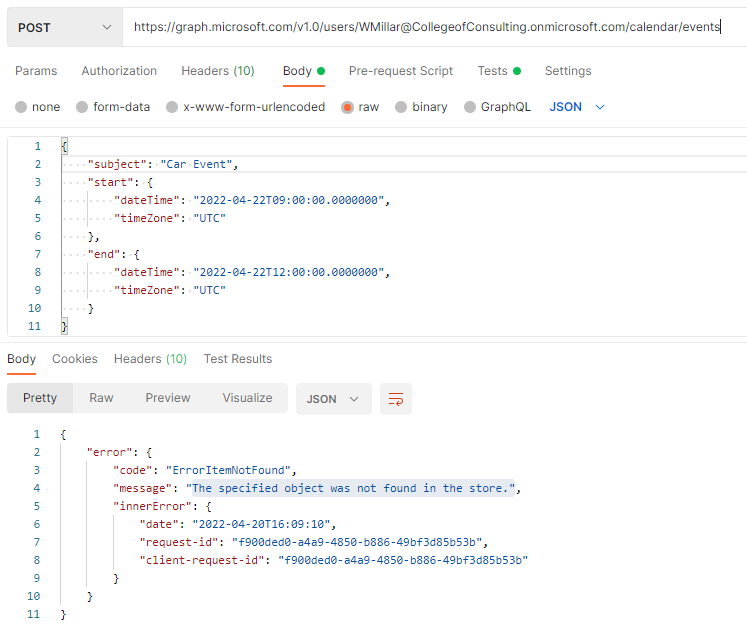Toggle the wrap lines icon in response
This screenshot has height=631, width=747.
[396, 399]
